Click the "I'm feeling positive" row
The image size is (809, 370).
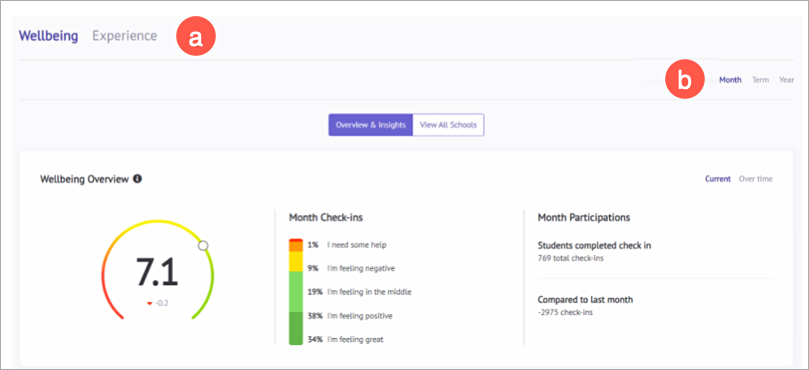coord(349,316)
